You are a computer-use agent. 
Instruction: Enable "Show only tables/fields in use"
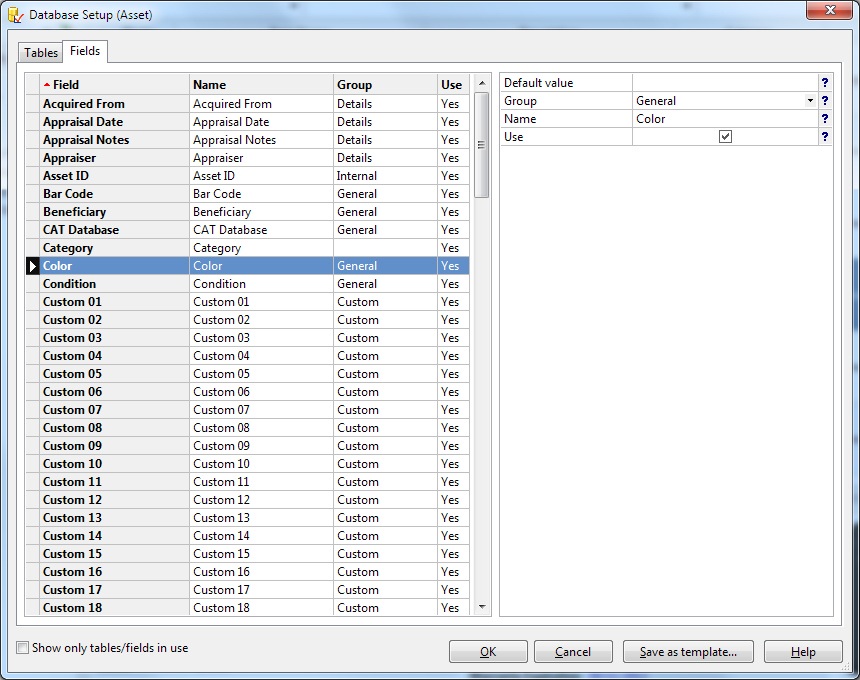(22, 648)
